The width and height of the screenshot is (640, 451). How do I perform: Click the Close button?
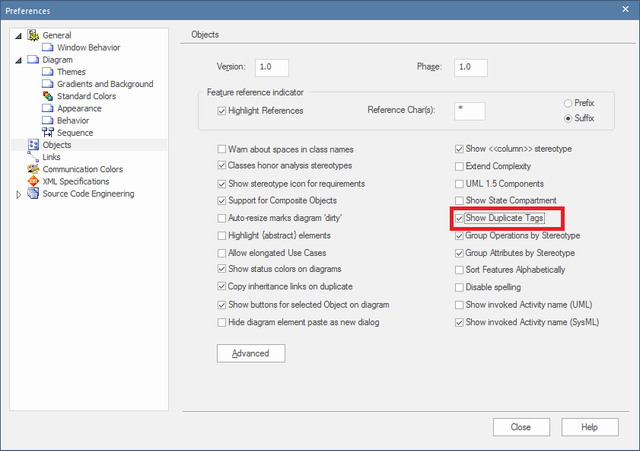click(521, 427)
